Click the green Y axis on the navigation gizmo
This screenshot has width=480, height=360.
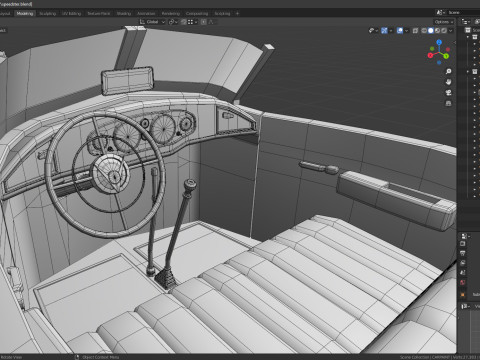click(446, 56)
